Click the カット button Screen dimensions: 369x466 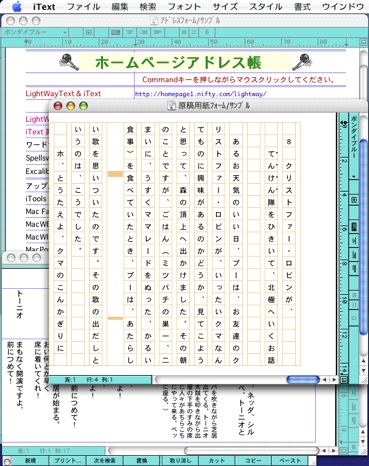pyautogui.click(x=217, y=461)
